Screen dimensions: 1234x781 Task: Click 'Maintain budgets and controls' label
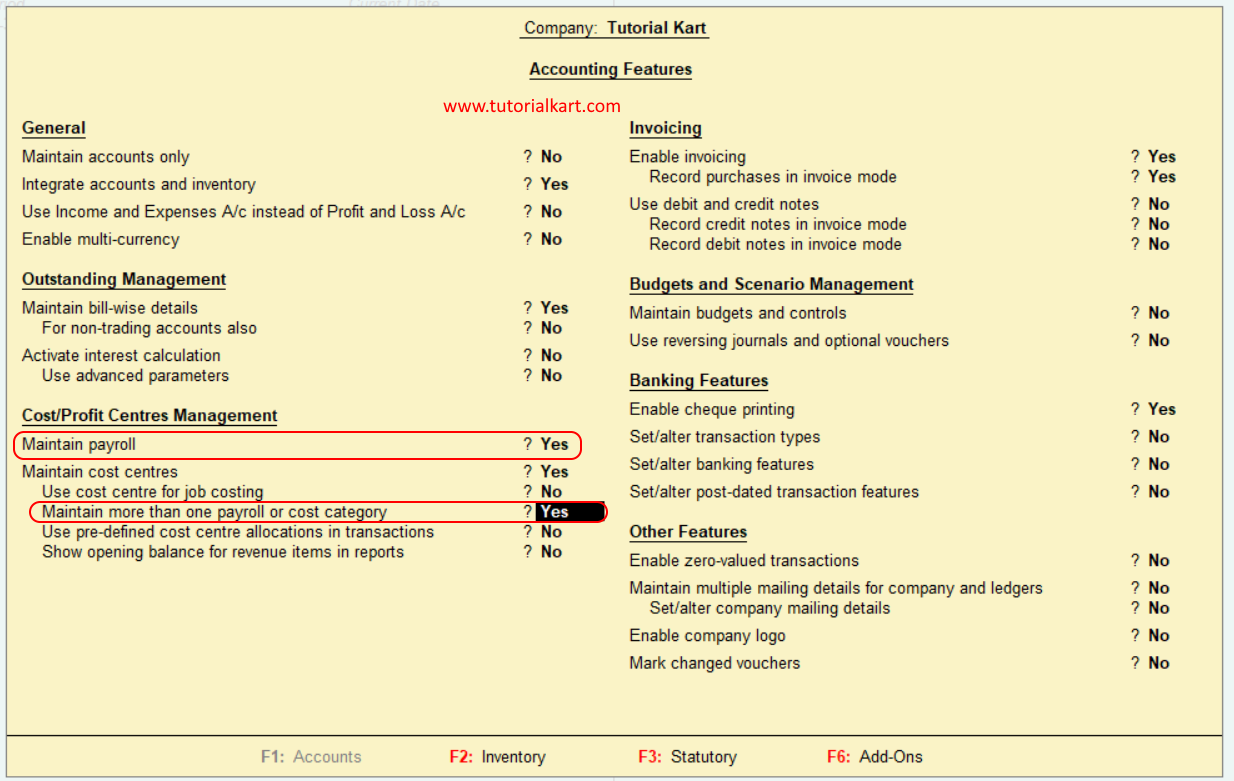point(738,313)
